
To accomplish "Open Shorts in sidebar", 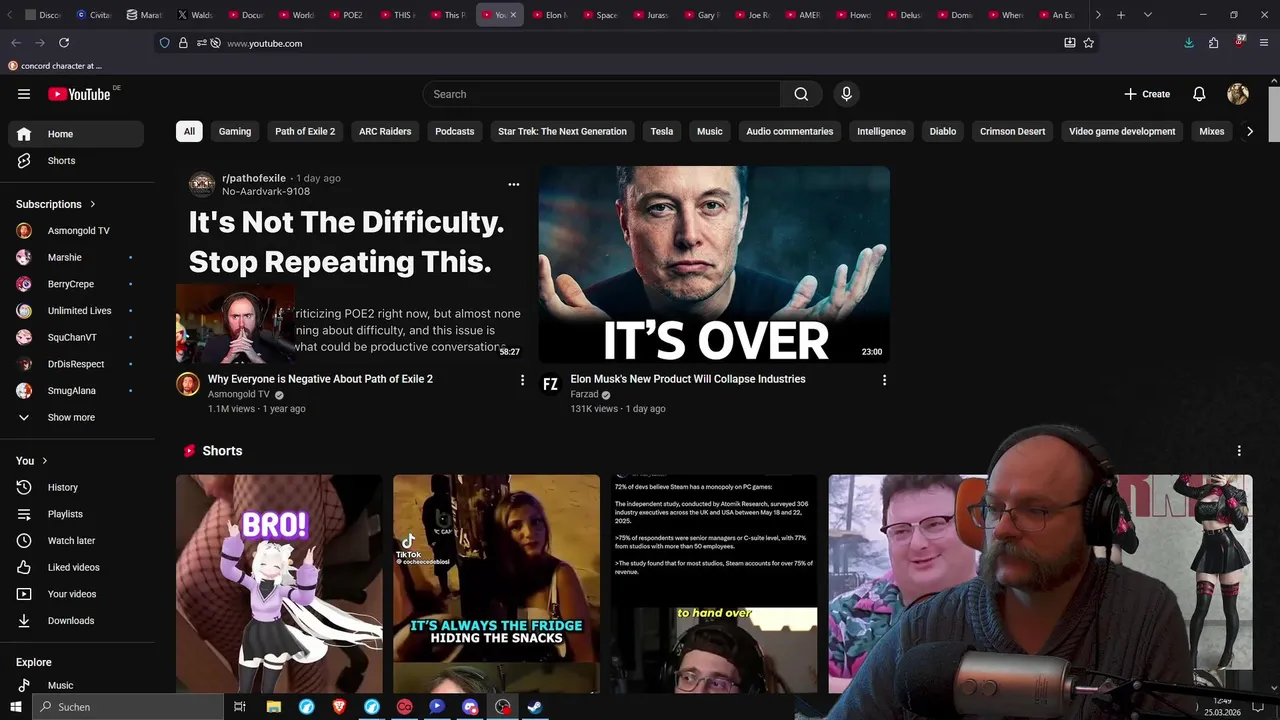I will pyautogui.click(x=76, y=161).
